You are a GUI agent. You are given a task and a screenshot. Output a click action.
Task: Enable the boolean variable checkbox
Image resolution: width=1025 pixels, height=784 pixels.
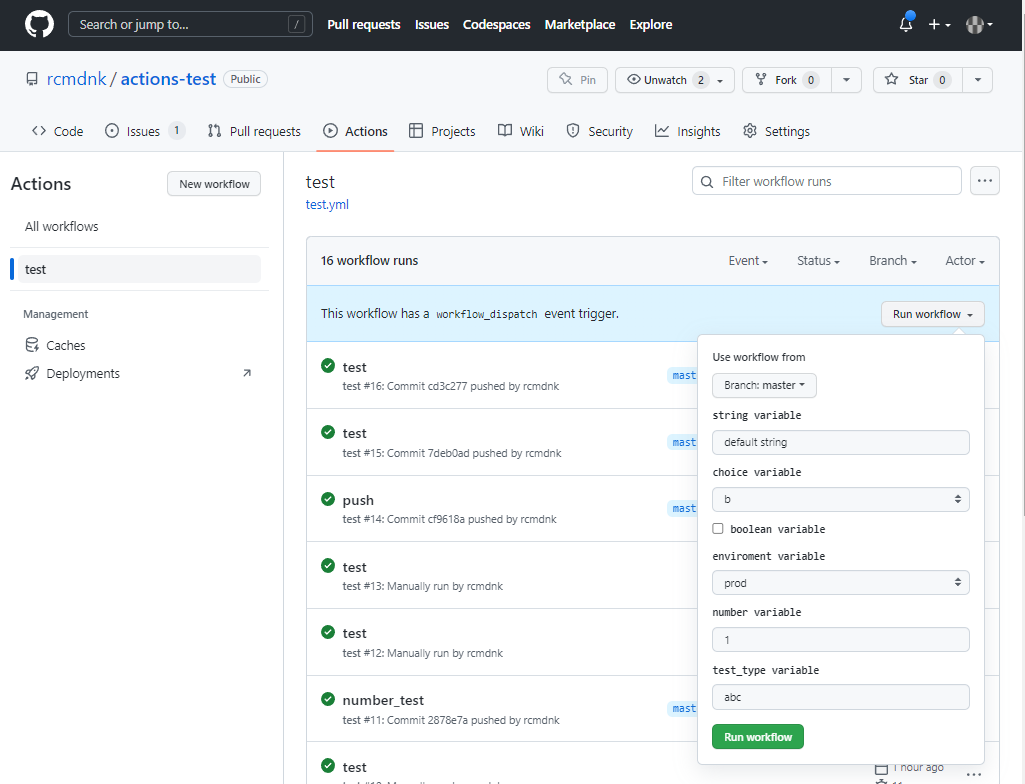pyautogui.click(x=718, y=528)
